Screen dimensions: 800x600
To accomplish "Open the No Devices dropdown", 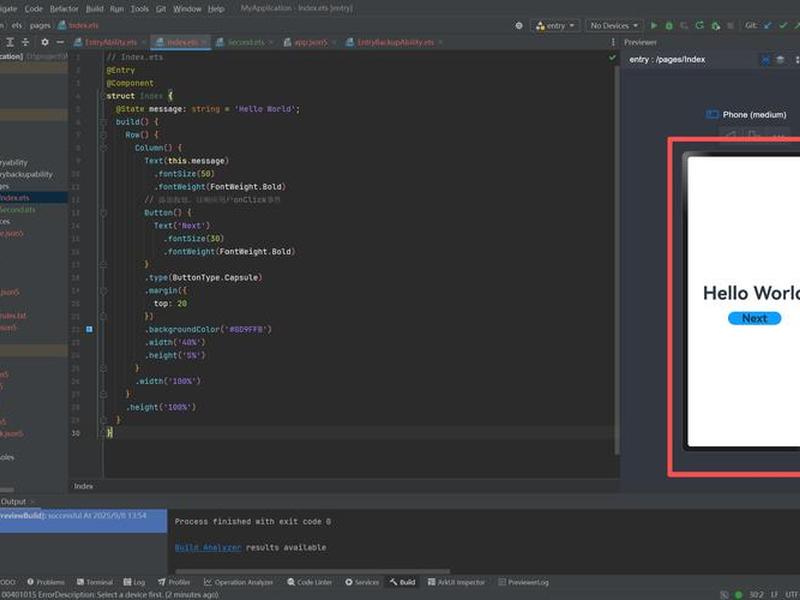I will [x=614, y=26].
